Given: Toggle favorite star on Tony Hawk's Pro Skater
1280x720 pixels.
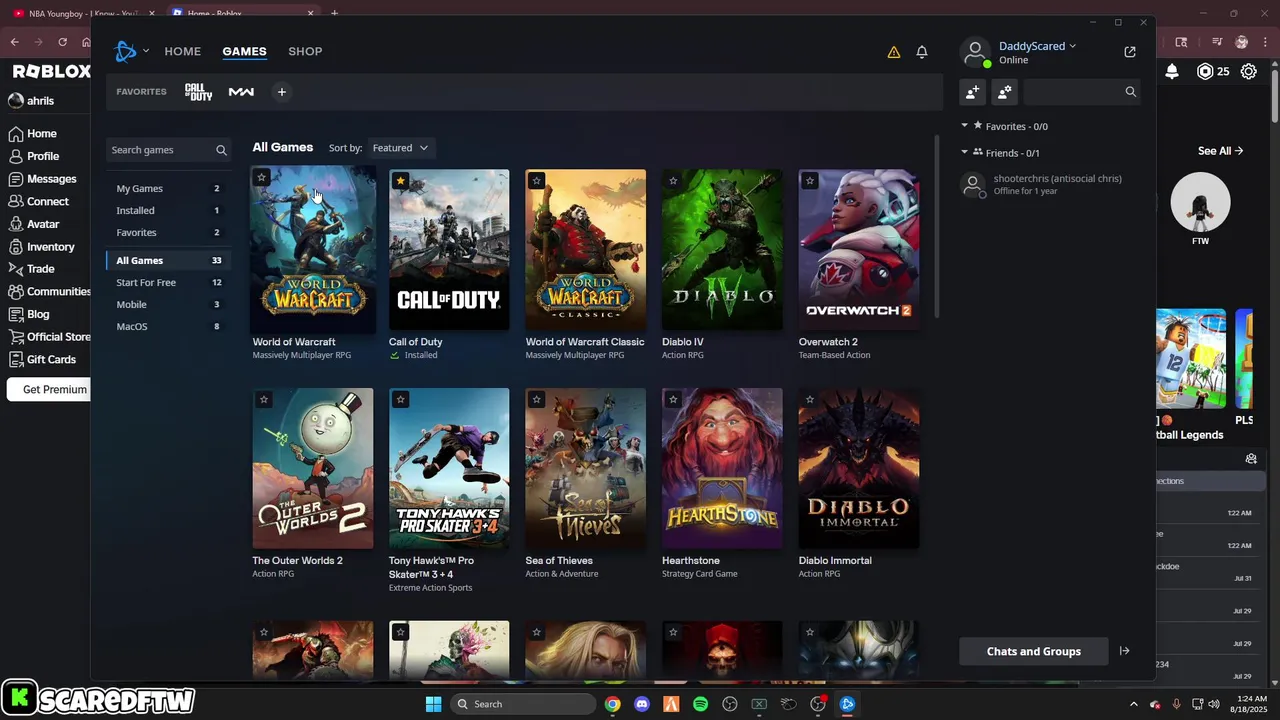Looking at the screenshot, I should 400,400.
